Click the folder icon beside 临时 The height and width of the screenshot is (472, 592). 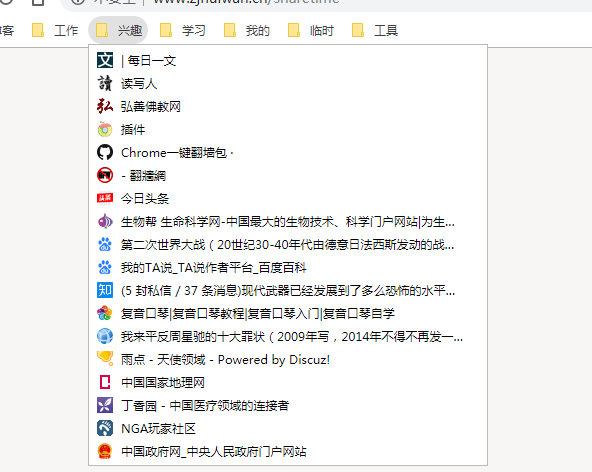tap(294, 30)
